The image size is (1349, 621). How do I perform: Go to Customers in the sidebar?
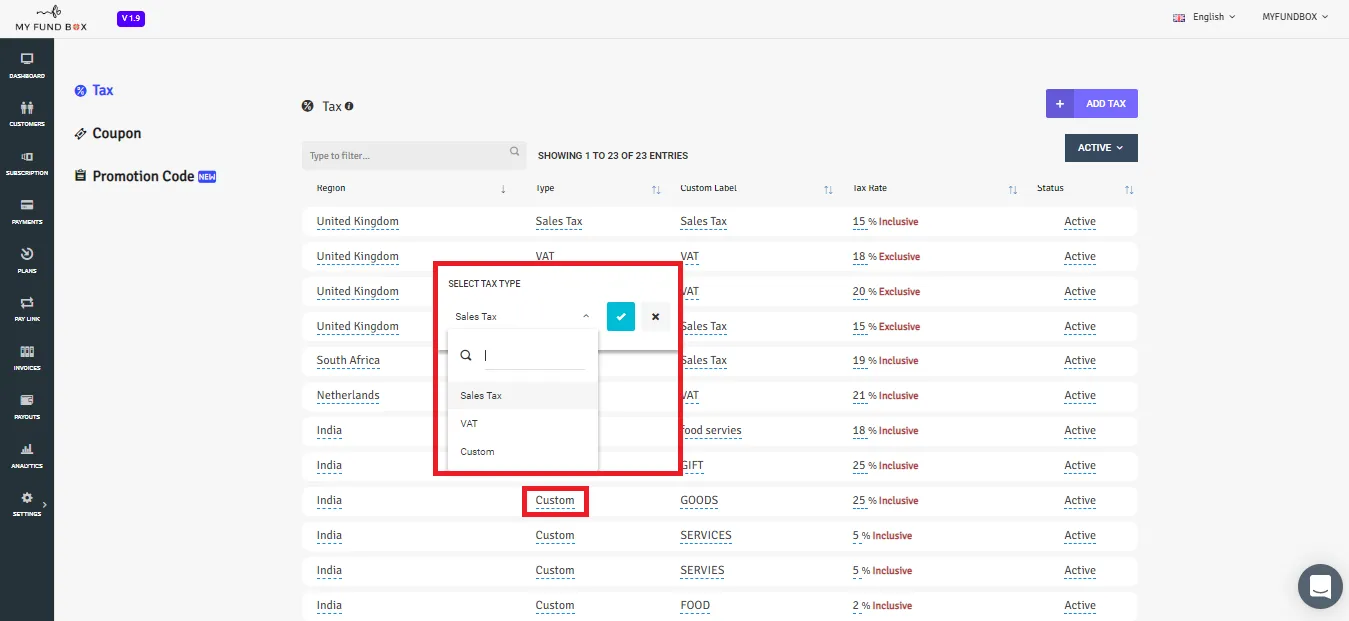(x=27, y=113)
